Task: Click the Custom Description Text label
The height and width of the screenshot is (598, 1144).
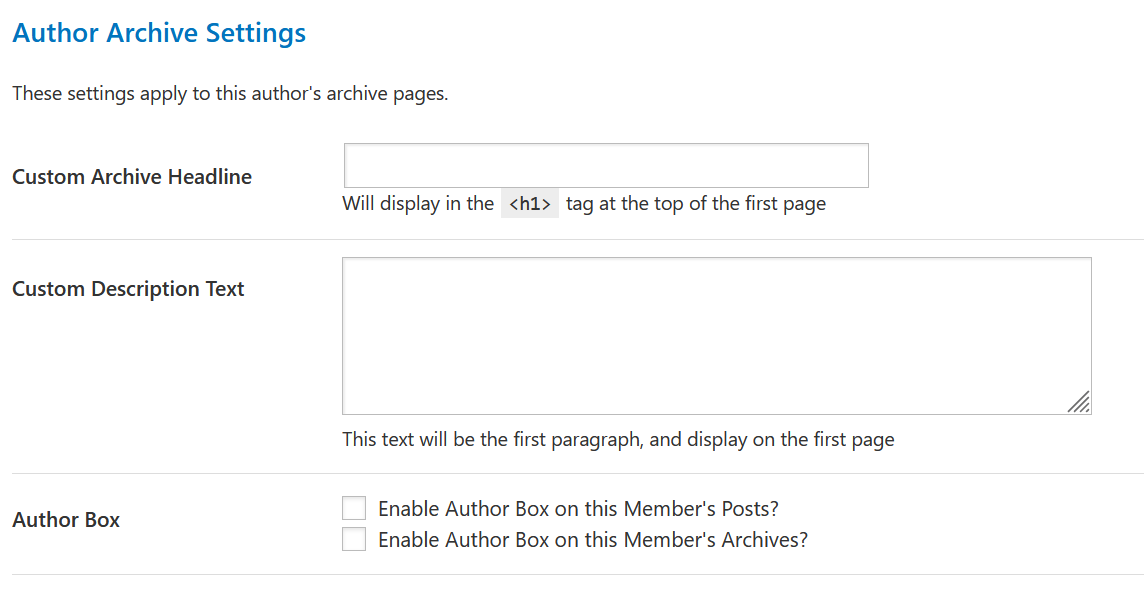Action: click(128, 289)
